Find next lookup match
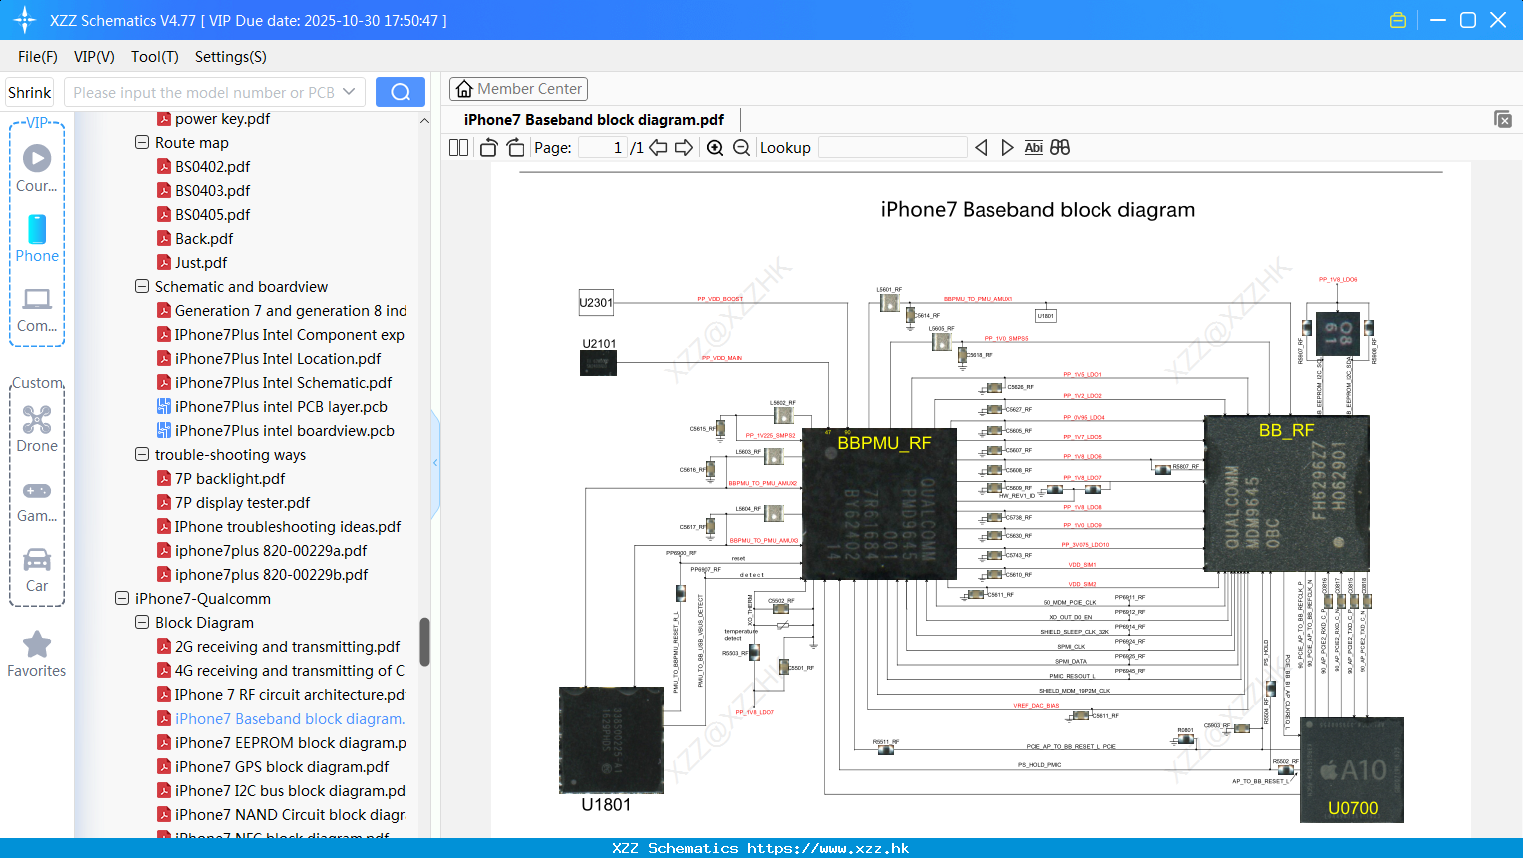The width and height of the screenshot is (1523, 858). pos(1007,148)
